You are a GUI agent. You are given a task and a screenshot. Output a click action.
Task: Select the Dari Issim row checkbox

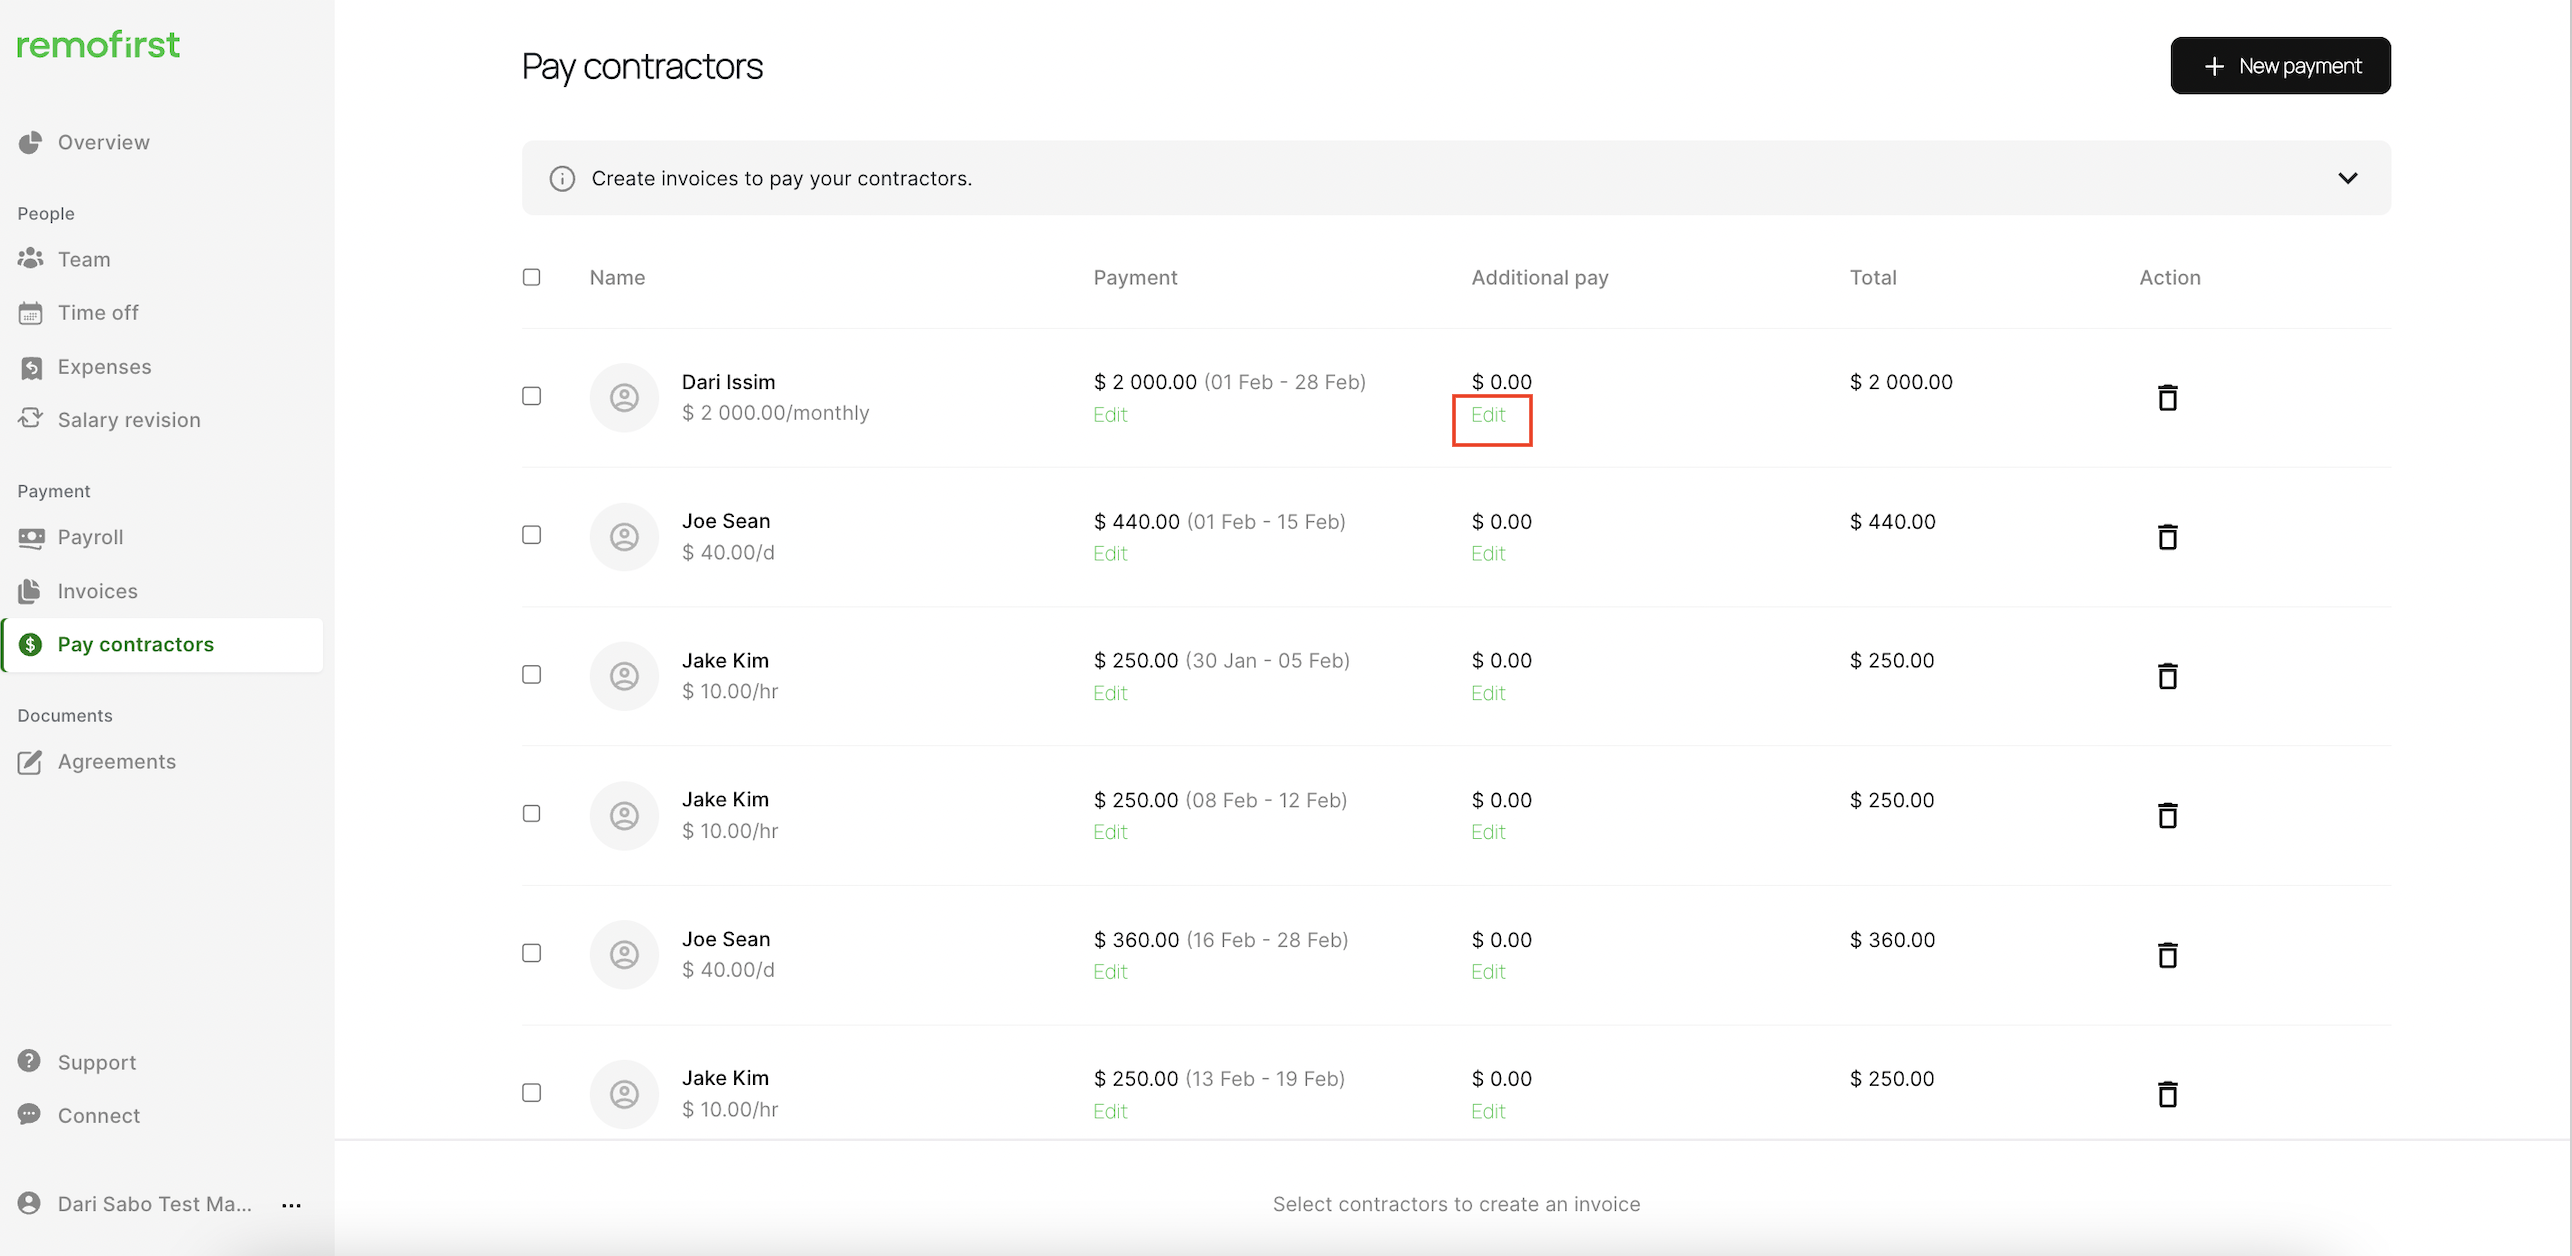532,396
